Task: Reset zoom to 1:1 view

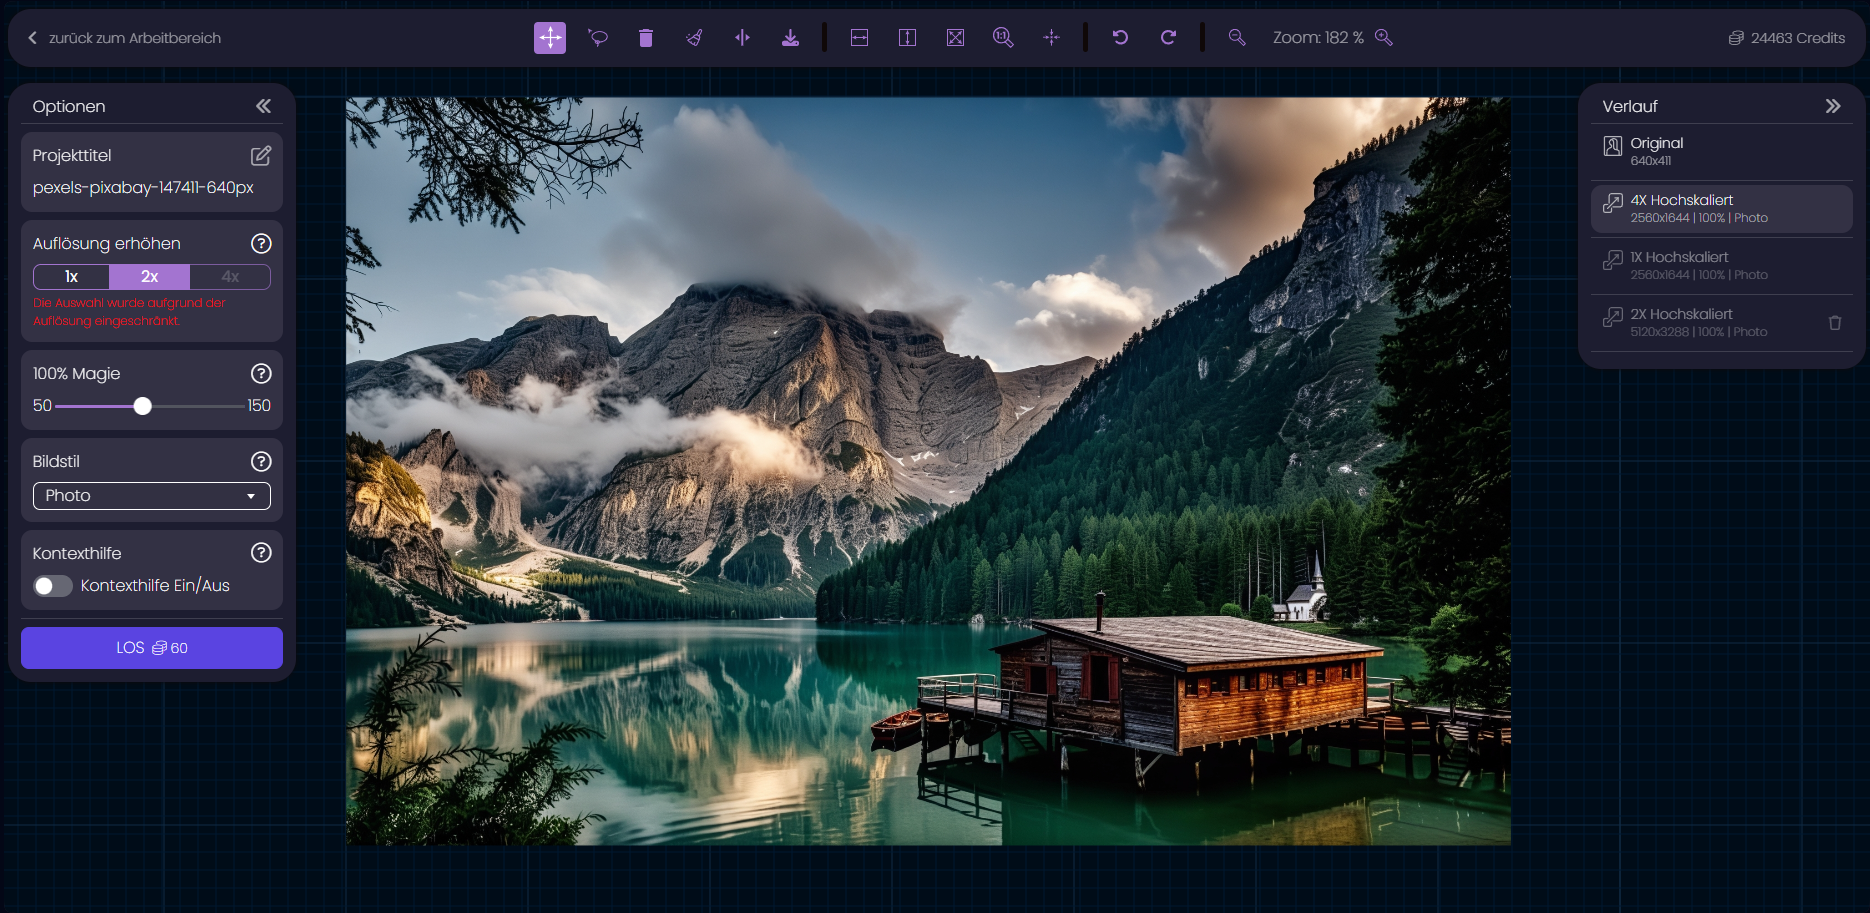Action: [x=1003, y=38]
